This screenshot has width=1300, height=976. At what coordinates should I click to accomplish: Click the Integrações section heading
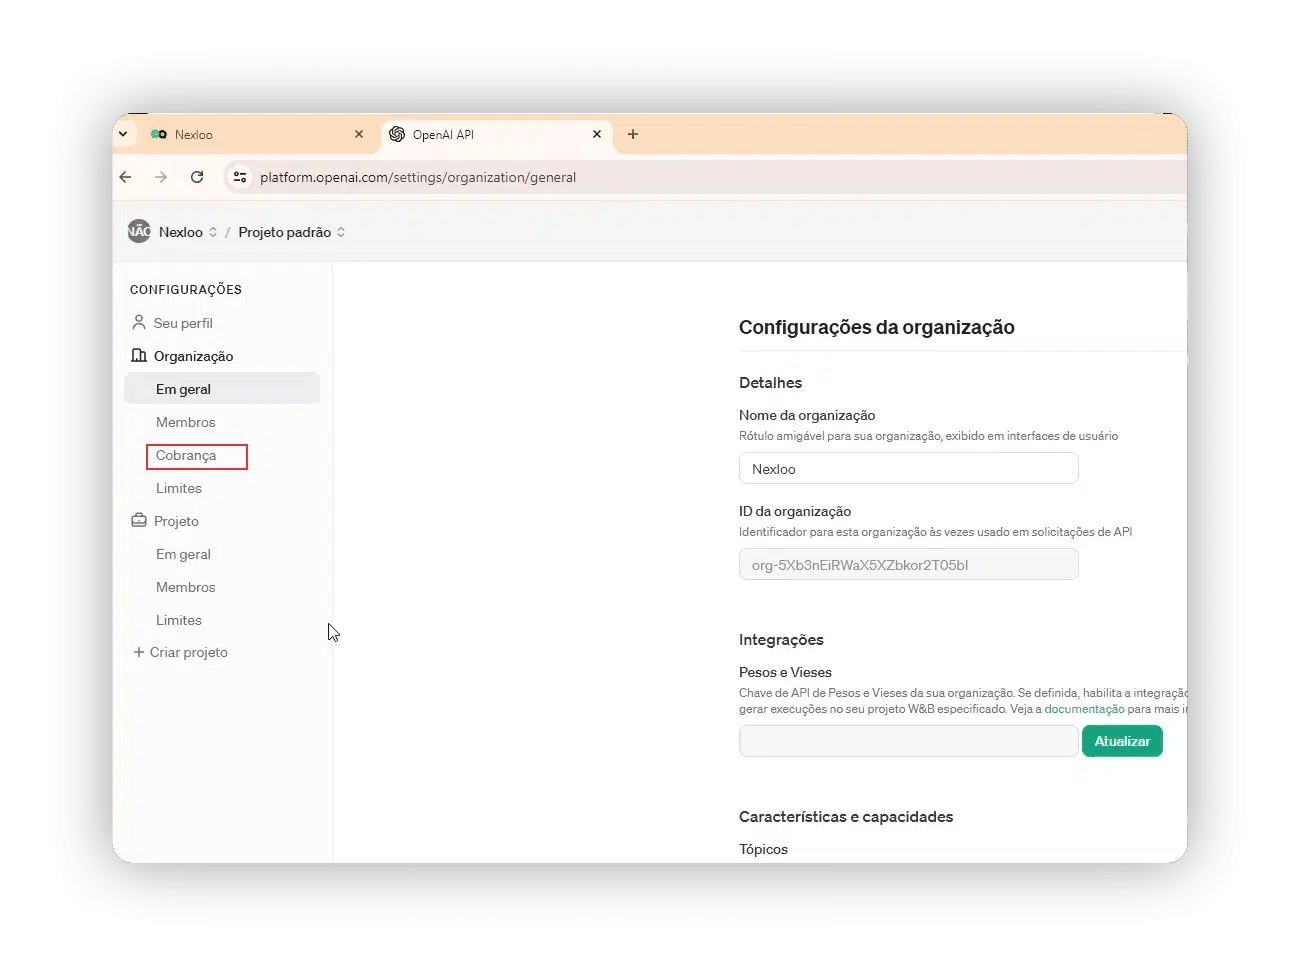pos(781,640)
